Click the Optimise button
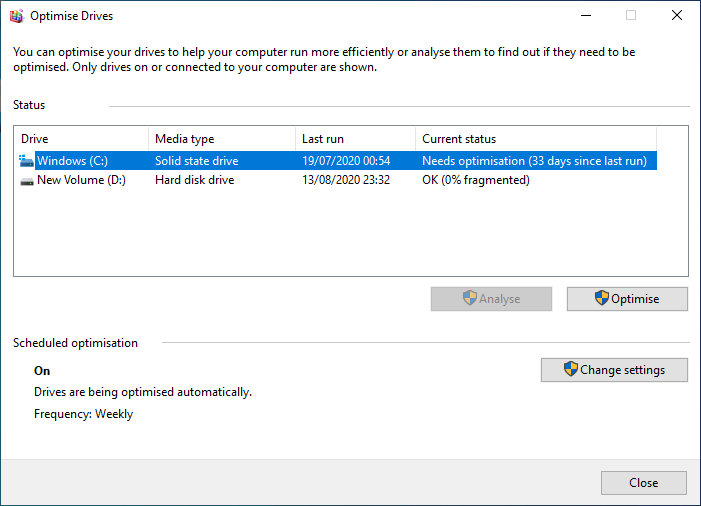Image resolution: width=701 pixels, height=506 pixels. (627, 299)
